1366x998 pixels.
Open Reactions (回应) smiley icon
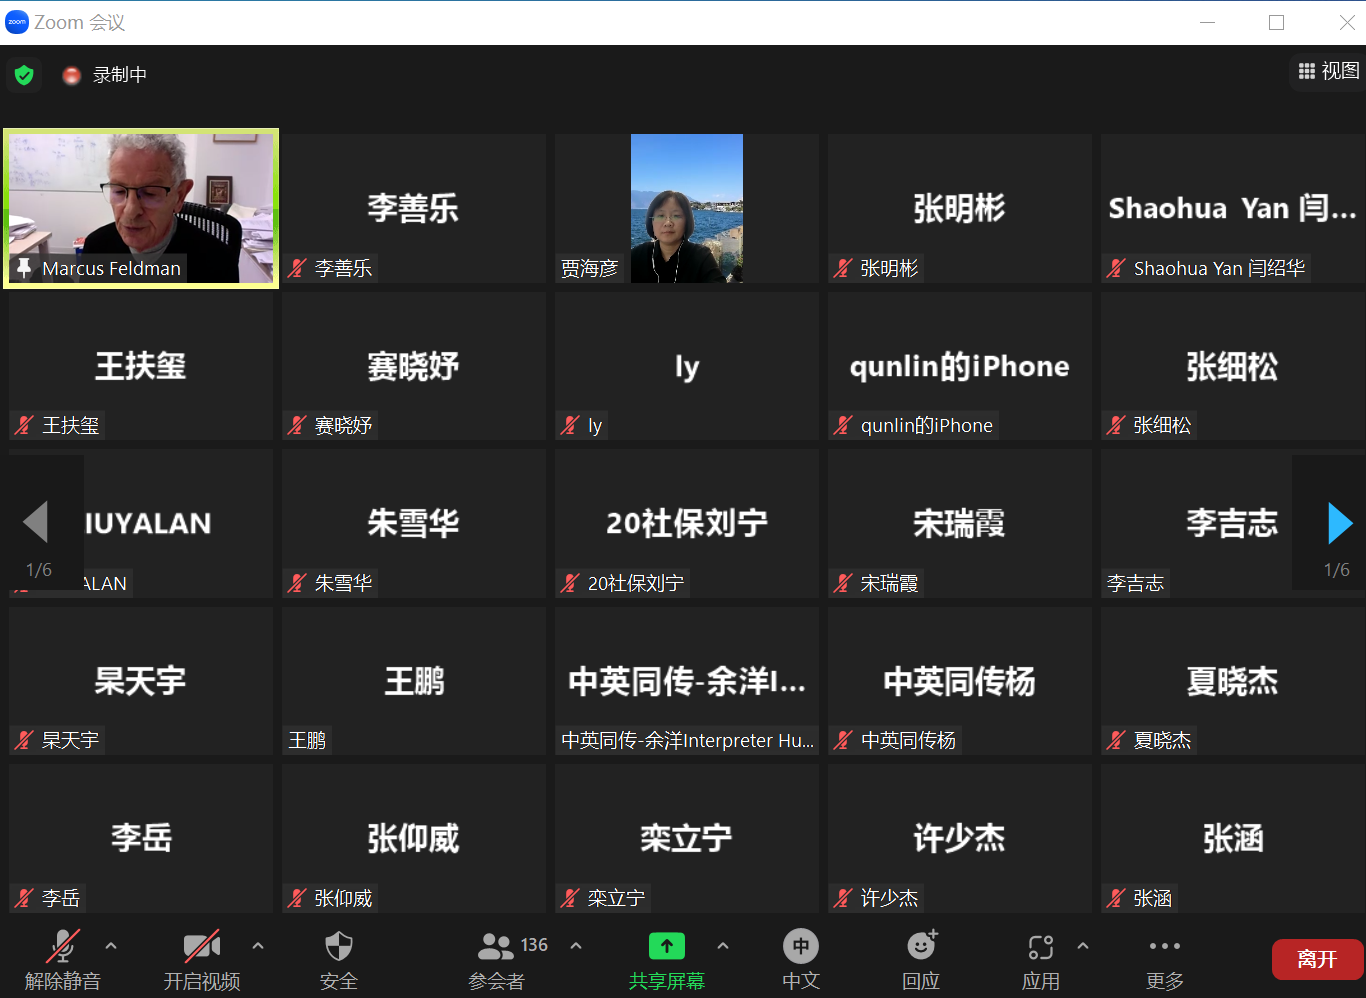pos(921,946)
